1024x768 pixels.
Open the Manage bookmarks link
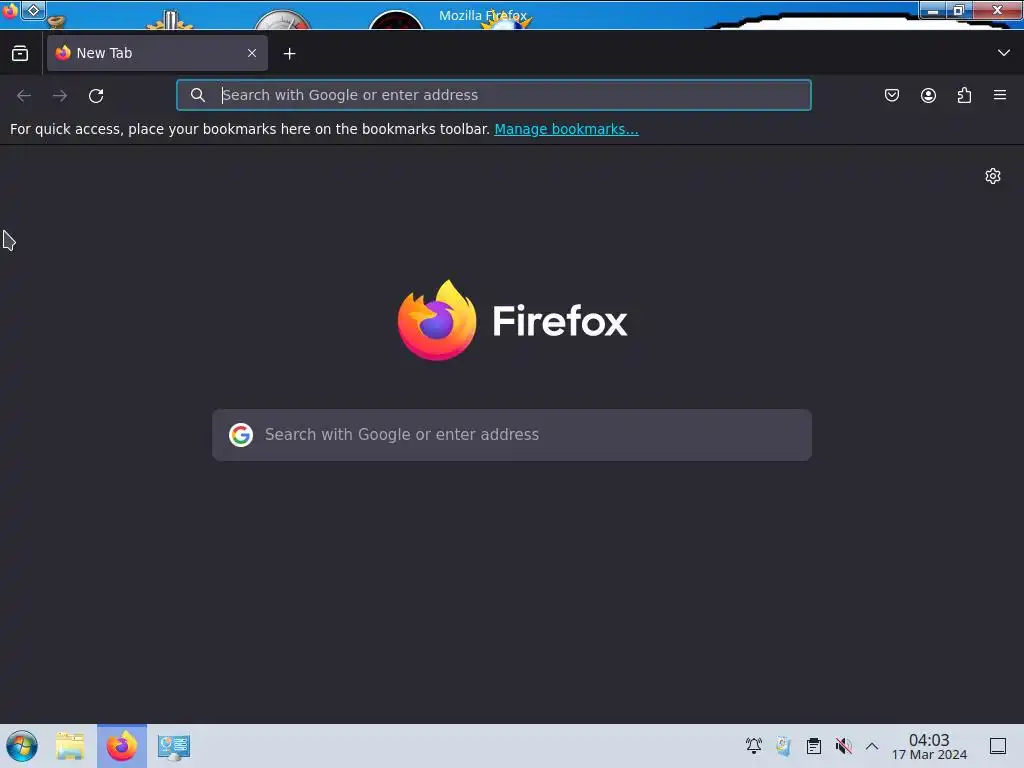[566, 129]
